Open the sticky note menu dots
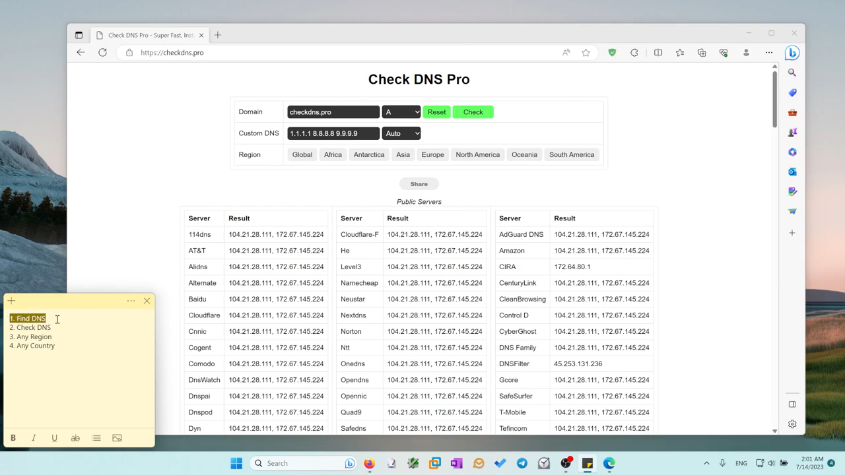 click(x=131, y=301)
